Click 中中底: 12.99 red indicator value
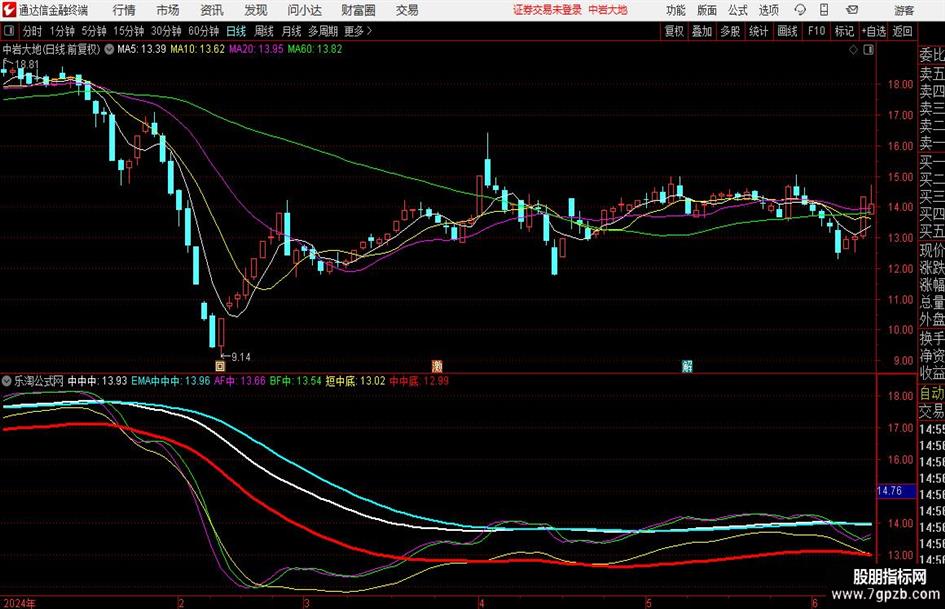 [419, 381]
